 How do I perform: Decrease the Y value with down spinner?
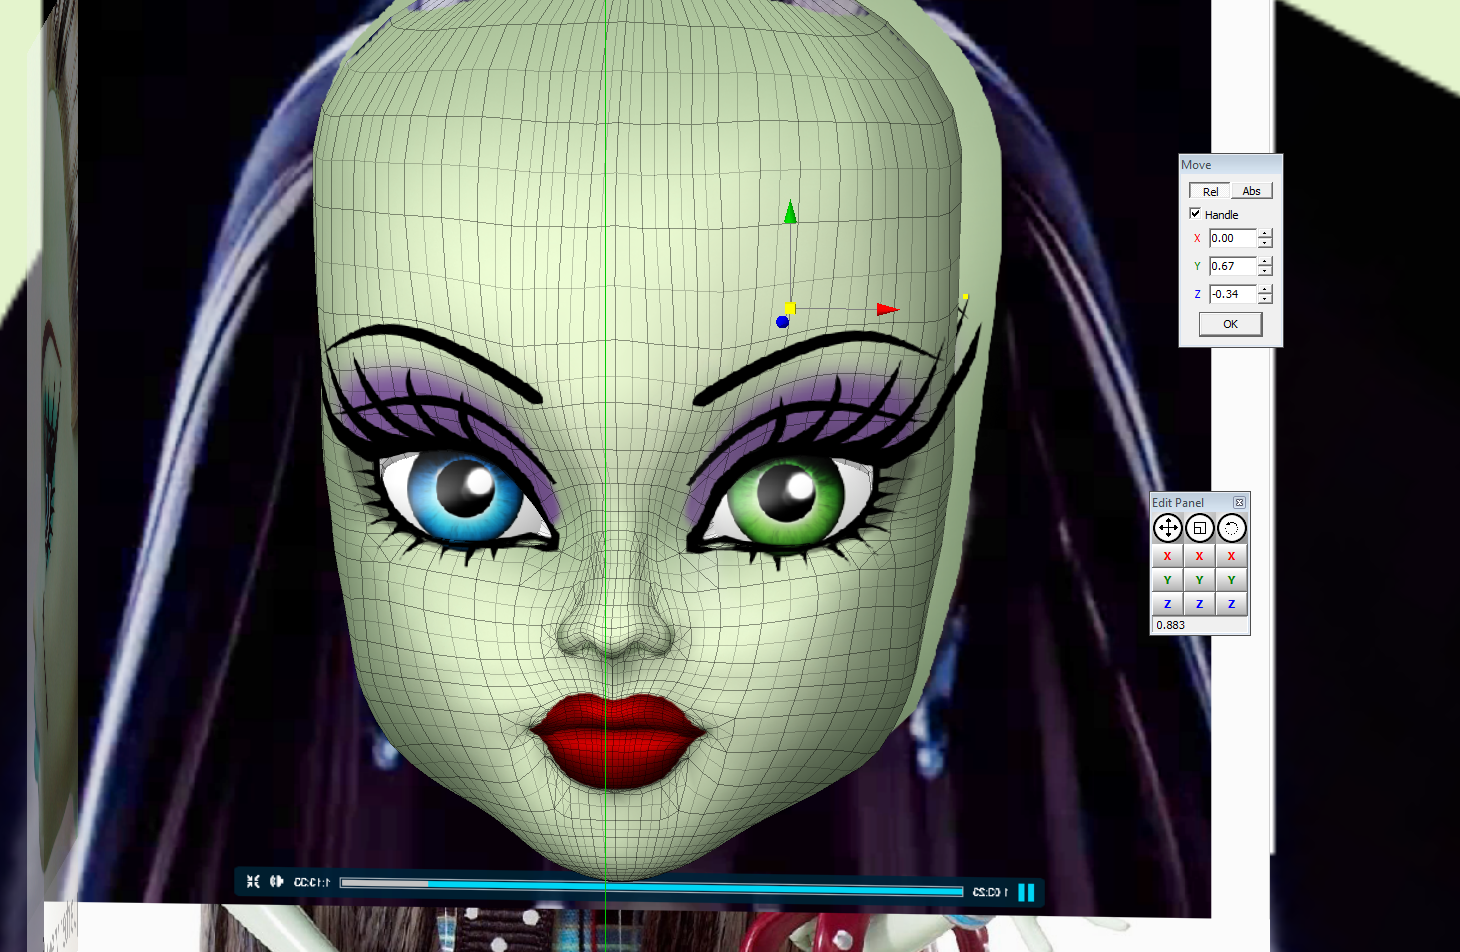tap(1265, 271)
